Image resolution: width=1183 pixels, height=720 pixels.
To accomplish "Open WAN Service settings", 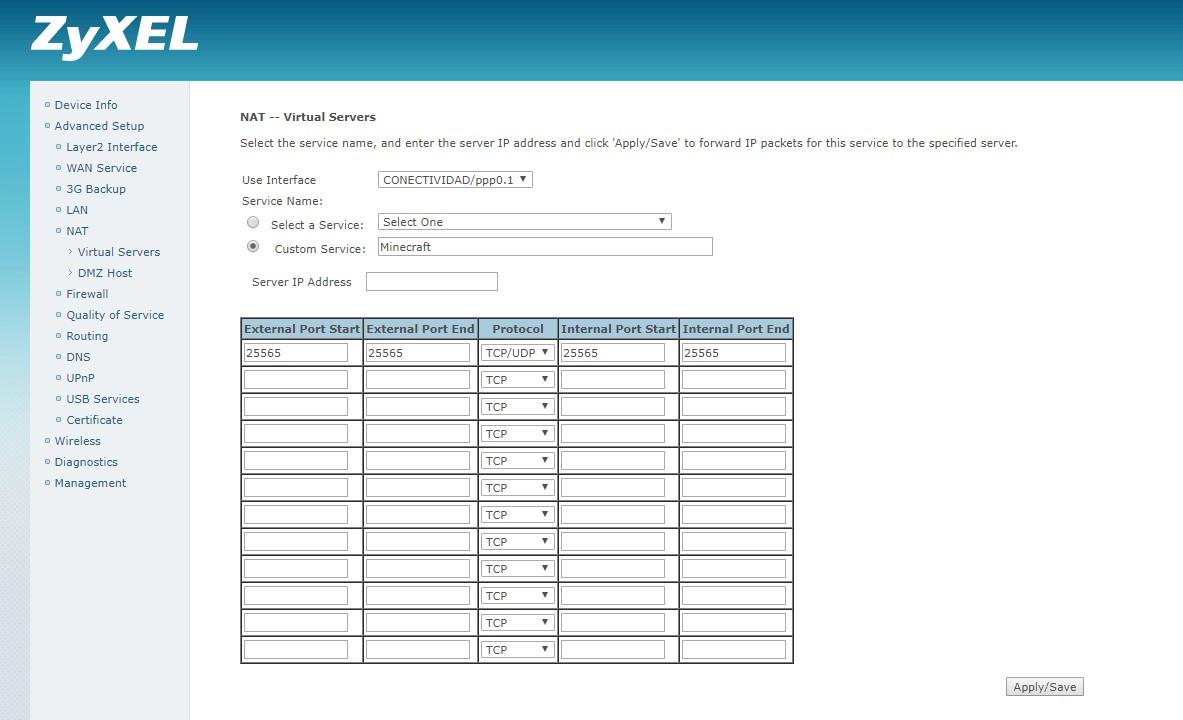I will [101, 168].
